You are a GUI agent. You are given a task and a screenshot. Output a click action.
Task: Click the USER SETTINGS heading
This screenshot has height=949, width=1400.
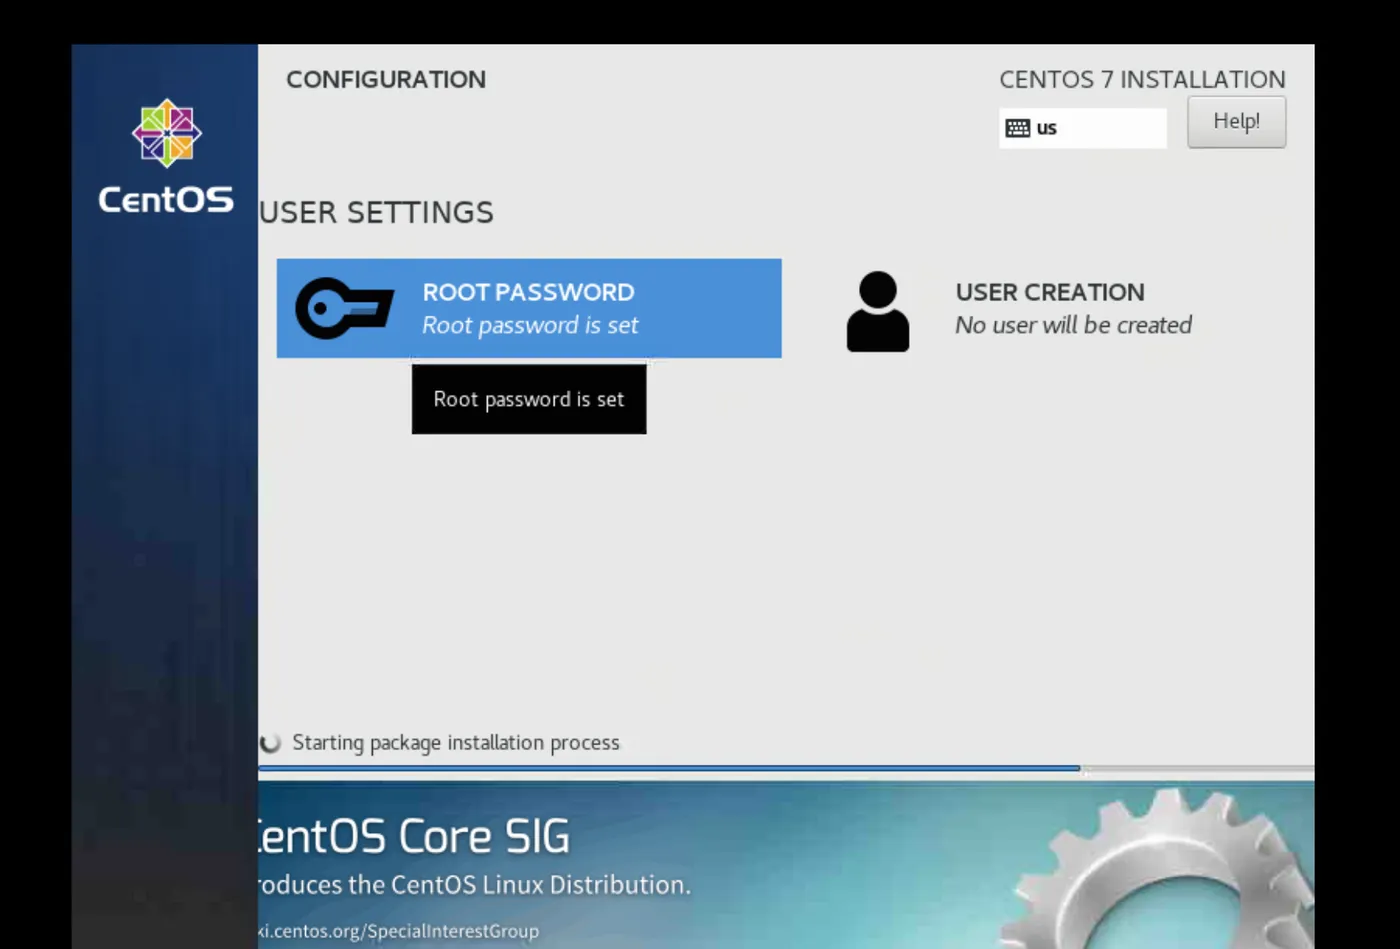(x=376, y=212)
